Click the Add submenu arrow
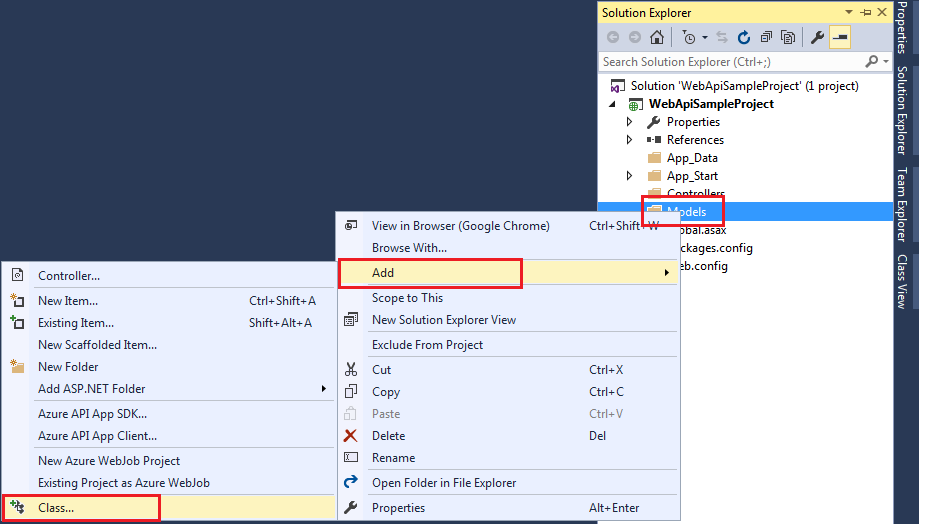This screenshot has width=925, height=524. [x=667, y=273]
